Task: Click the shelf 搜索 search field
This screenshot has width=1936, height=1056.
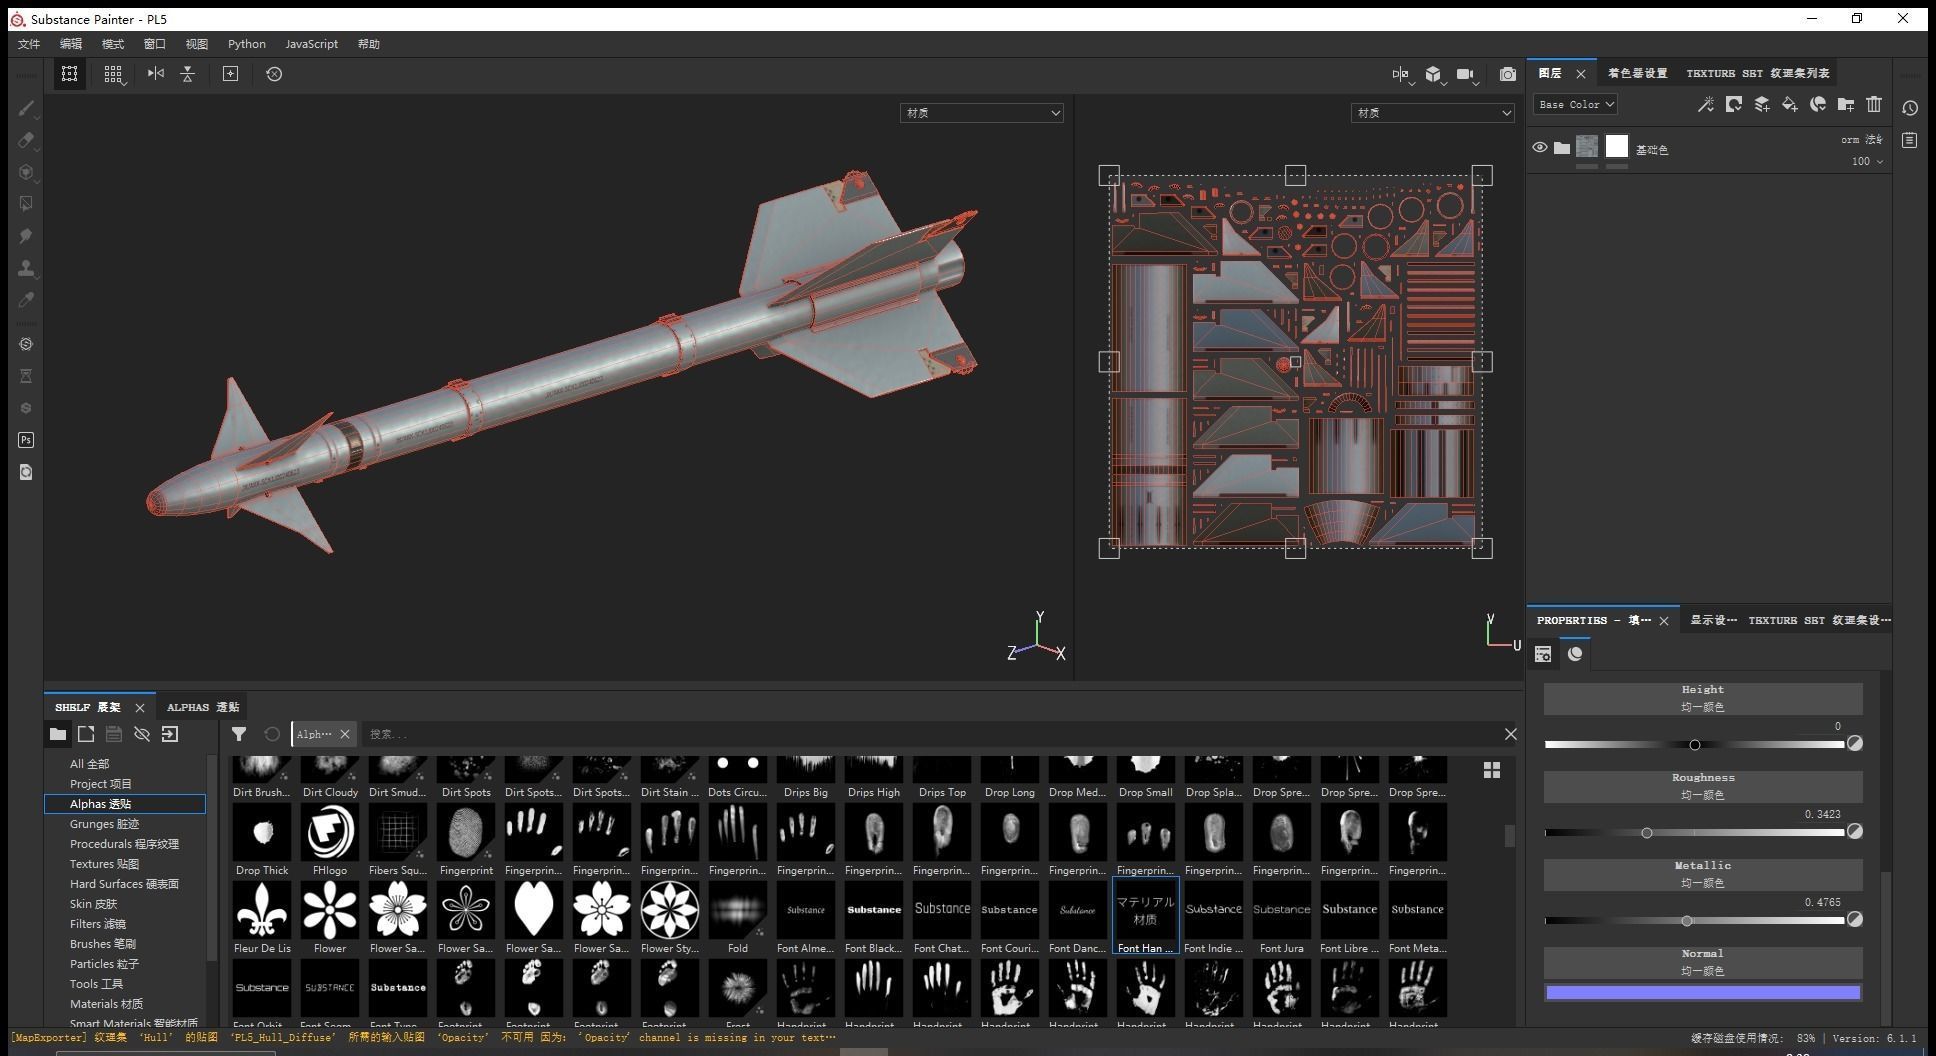Action: pos(930,734)
